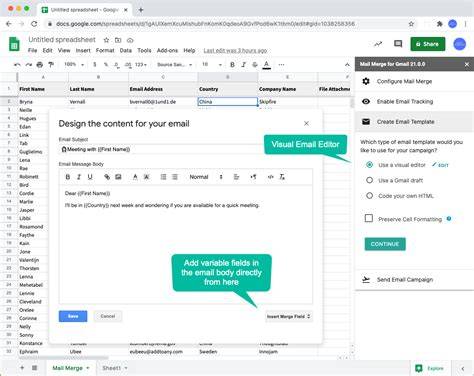
Task: Open the comments icon beside Share
Action: click(x=398, y=44)
